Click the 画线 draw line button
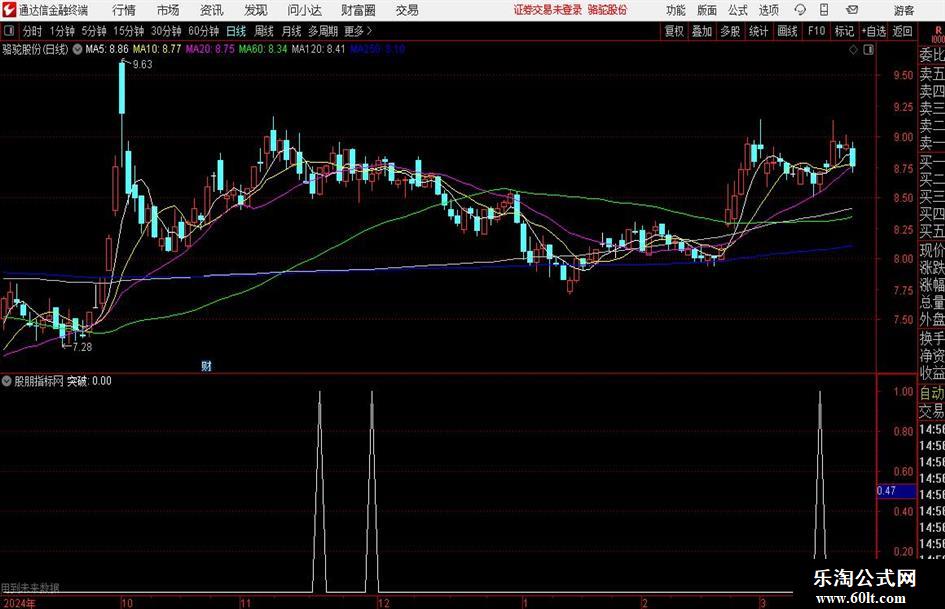The width and height of the screenshot is (945, 609). tap(787, 31)
